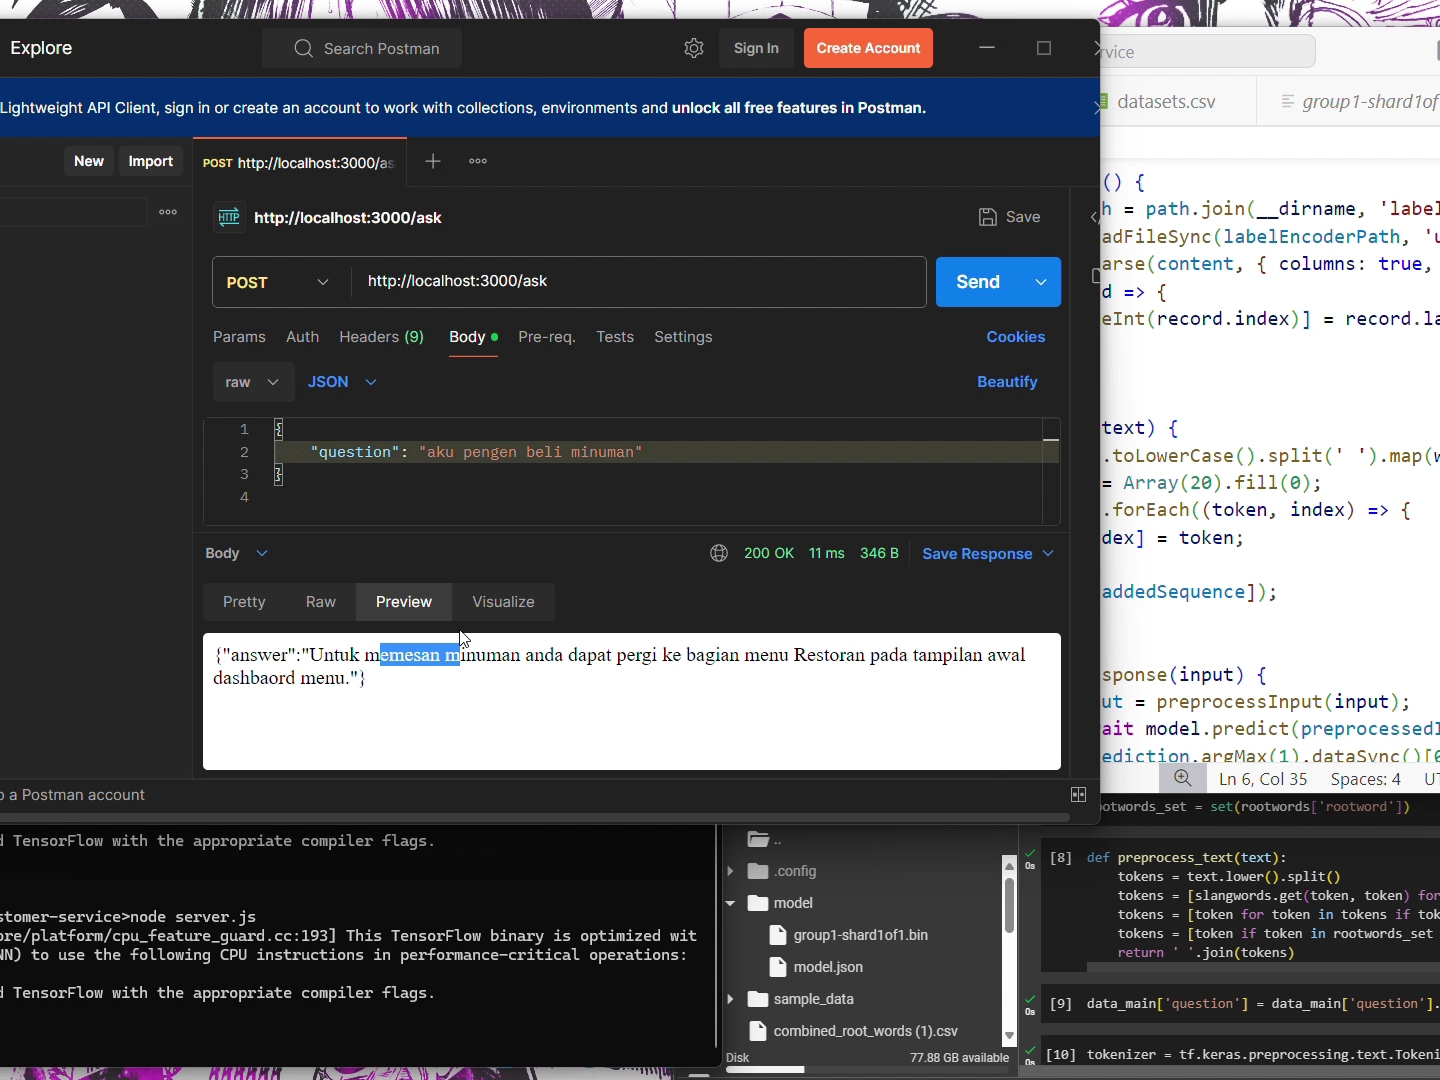
Task: Click the Beautify link
Action: [x=1007, y=382]
